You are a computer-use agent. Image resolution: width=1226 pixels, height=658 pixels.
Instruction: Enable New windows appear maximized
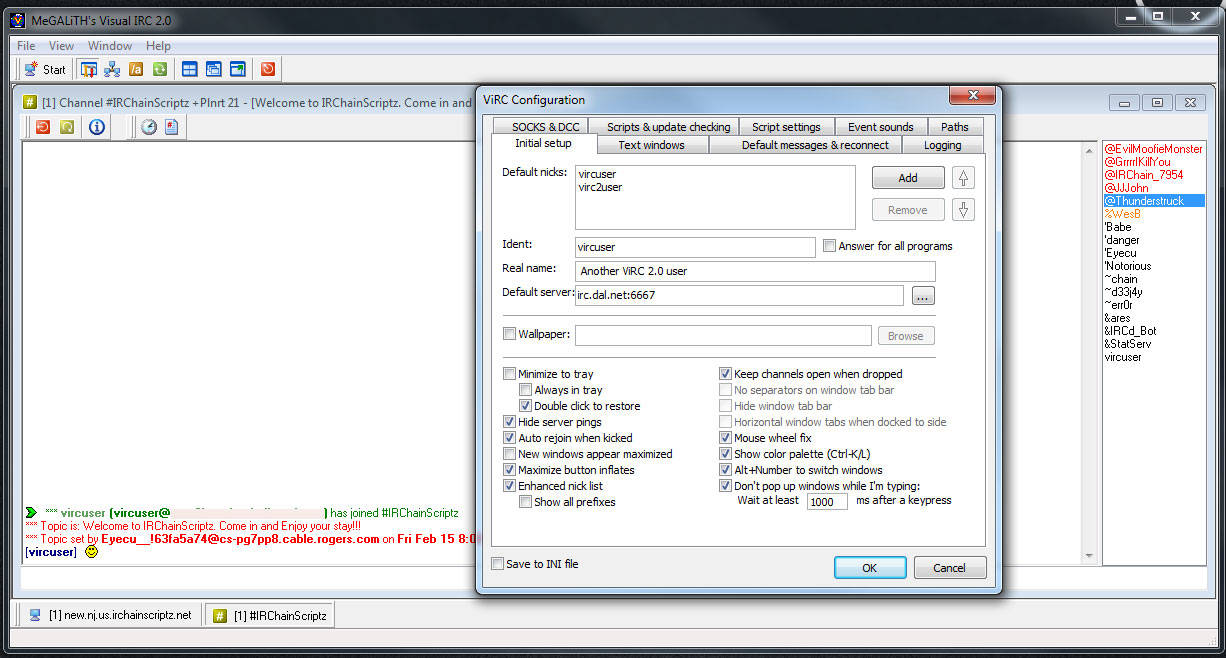(x=510, y=454)
